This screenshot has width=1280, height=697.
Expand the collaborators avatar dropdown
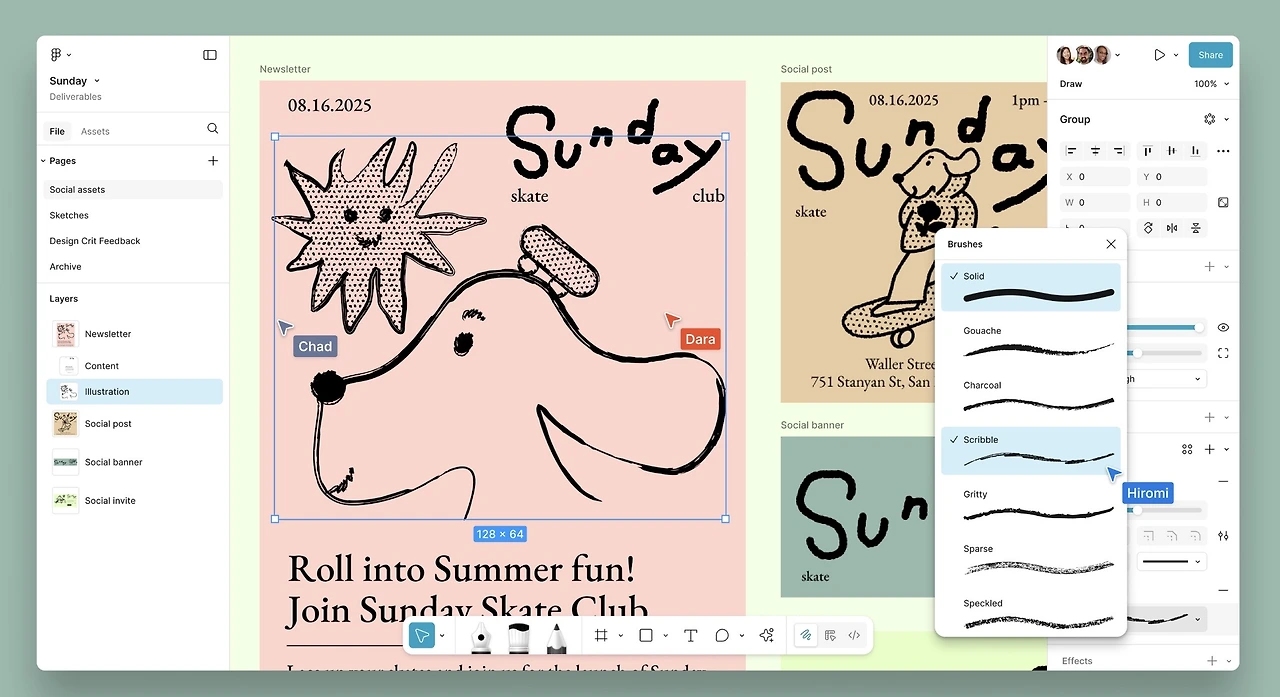1117,55
